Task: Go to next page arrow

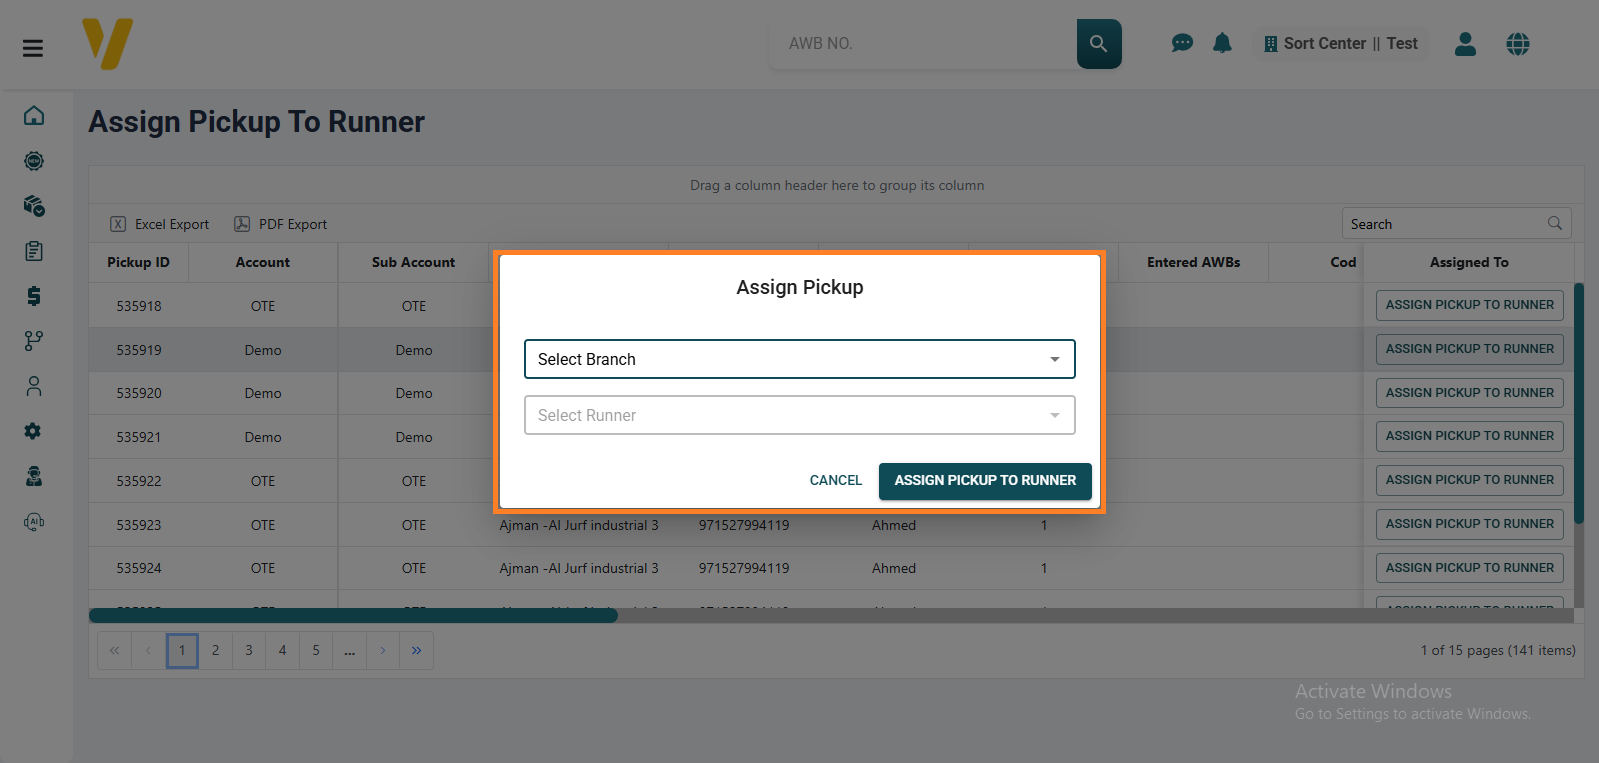Action: [383, 651]
